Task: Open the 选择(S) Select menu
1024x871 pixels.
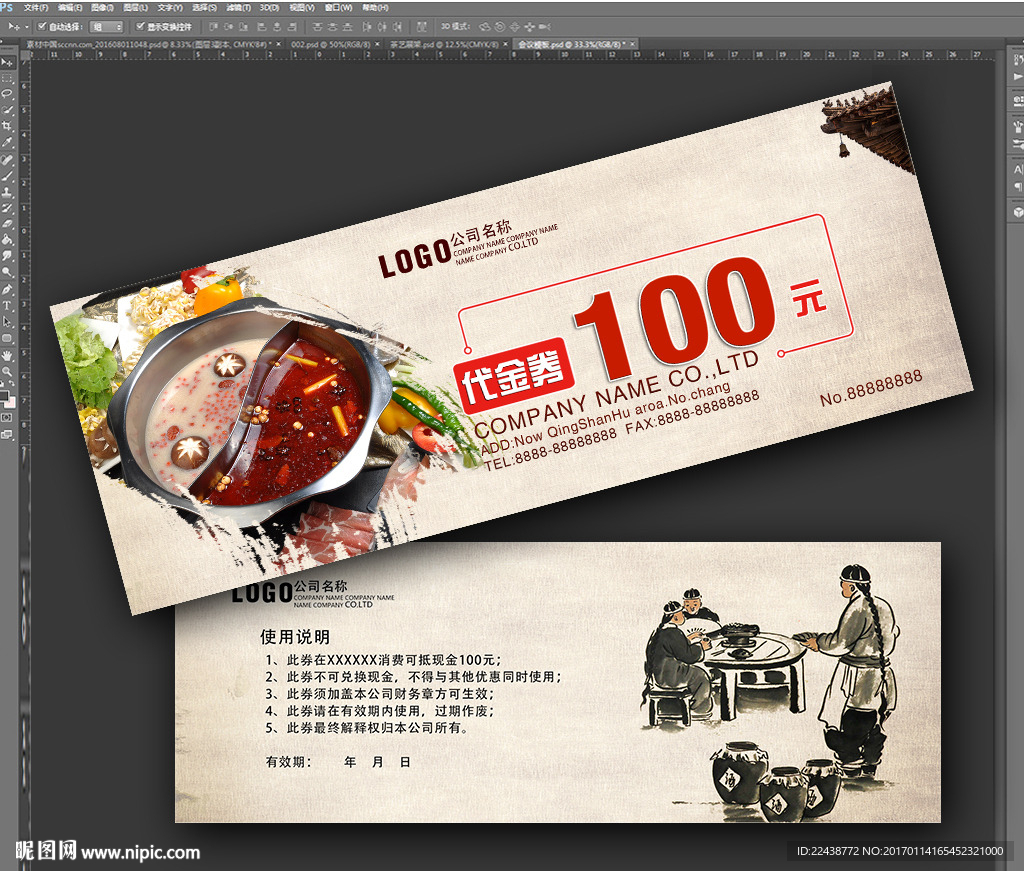Action: tap(204, 7)
